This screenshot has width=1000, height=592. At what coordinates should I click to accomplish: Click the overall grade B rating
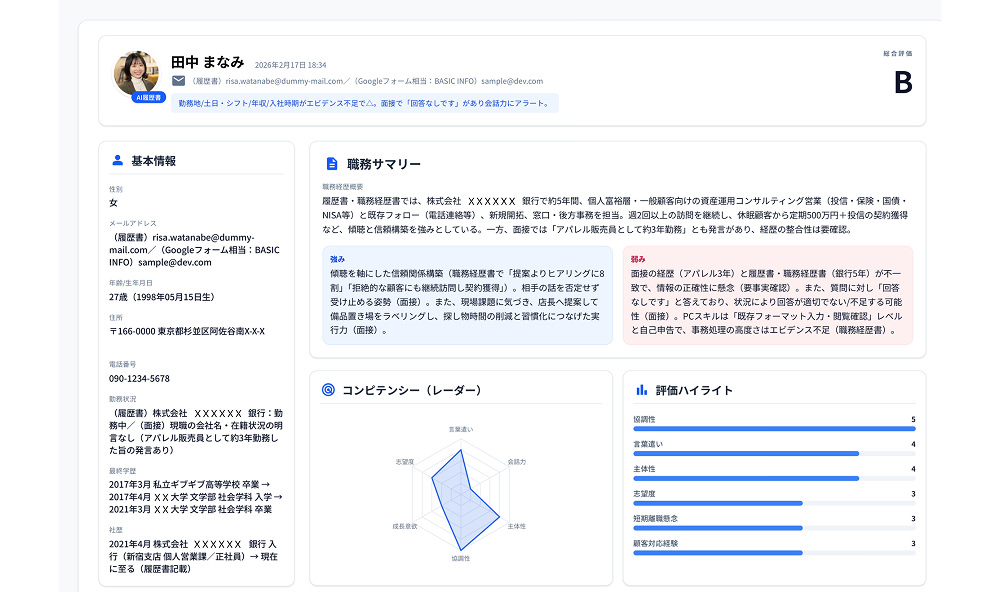coord(902,83)
